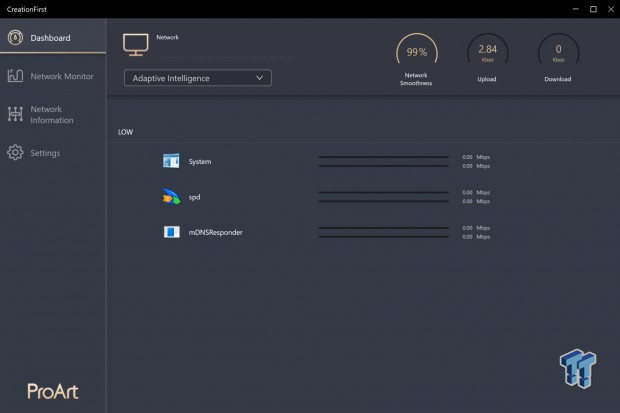Screen dimensions: 620x413
Task: Select the Network Monitor chart icon
Action: coord(15,76)
